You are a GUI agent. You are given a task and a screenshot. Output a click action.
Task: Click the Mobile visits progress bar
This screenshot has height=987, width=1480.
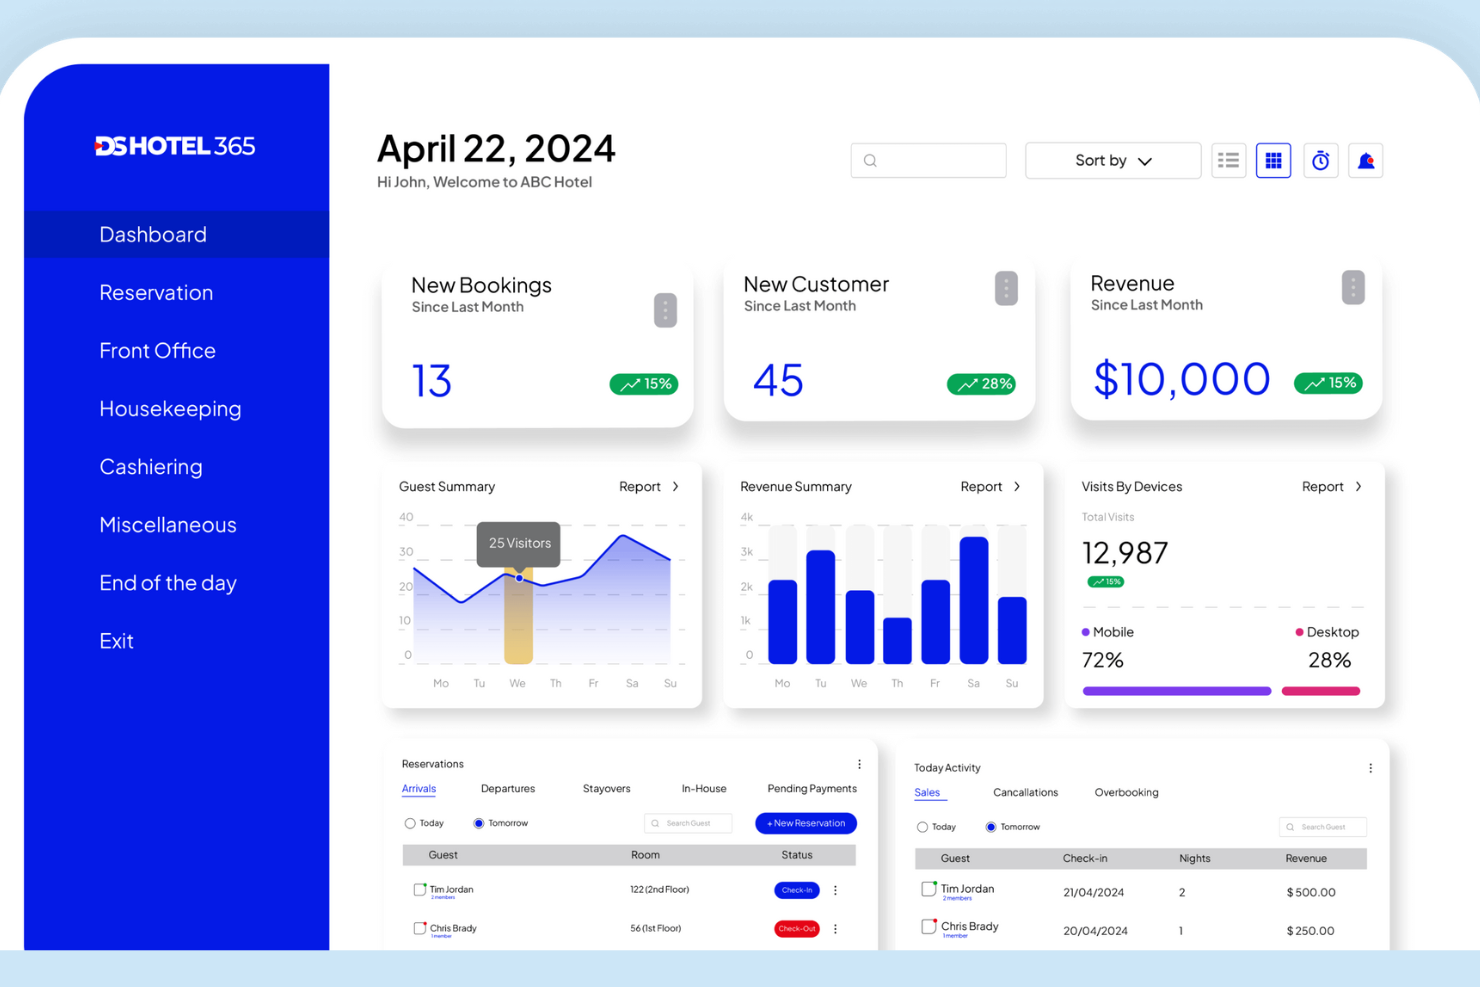click(x=1176, y=690)
